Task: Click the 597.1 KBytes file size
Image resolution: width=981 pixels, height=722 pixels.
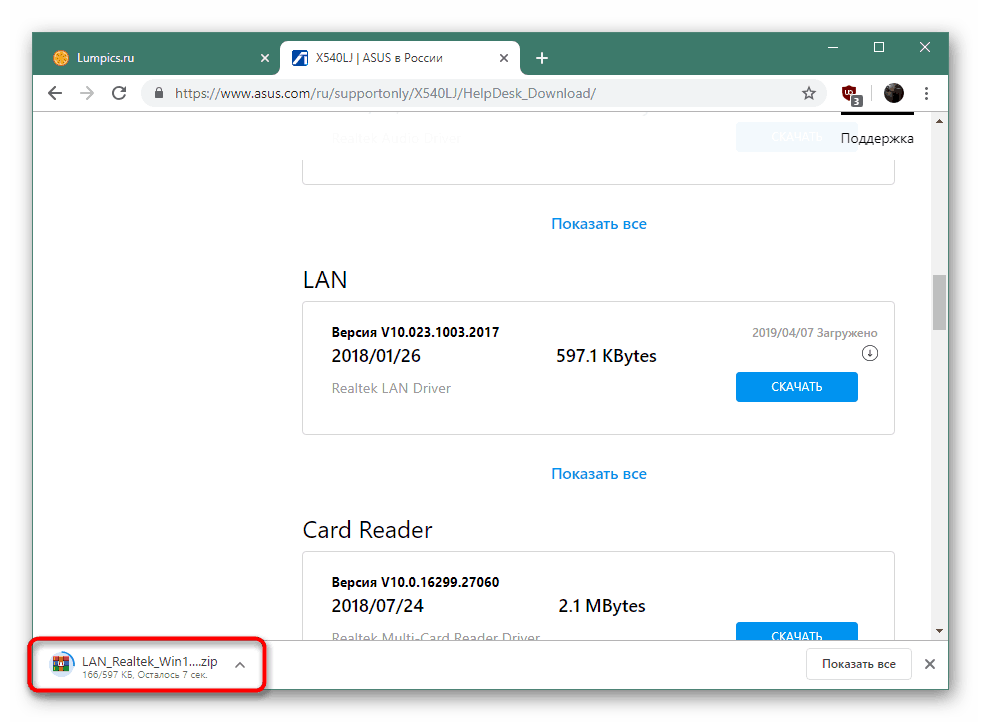Action: pos(606,356)
